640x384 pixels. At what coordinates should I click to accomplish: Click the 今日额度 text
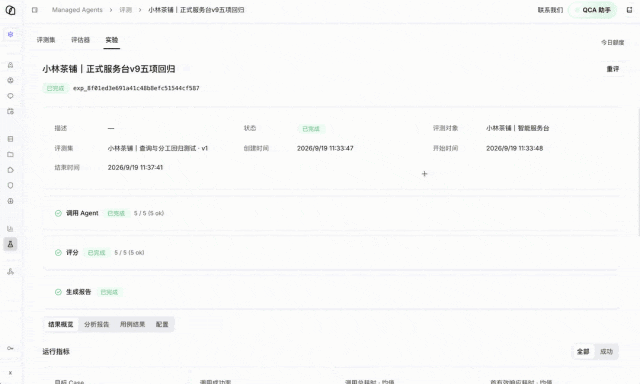[x=612, y=42]
